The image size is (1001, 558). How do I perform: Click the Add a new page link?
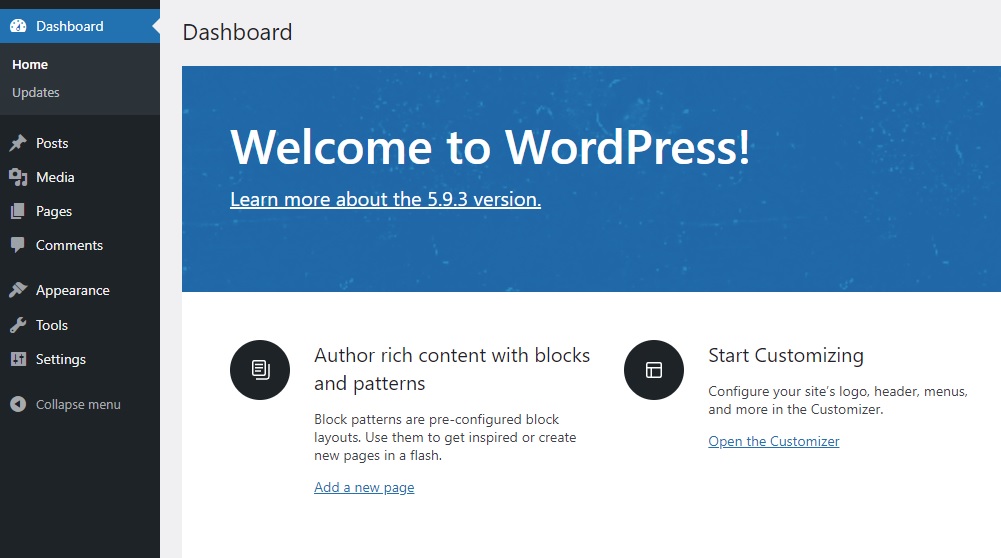(364, 488)
